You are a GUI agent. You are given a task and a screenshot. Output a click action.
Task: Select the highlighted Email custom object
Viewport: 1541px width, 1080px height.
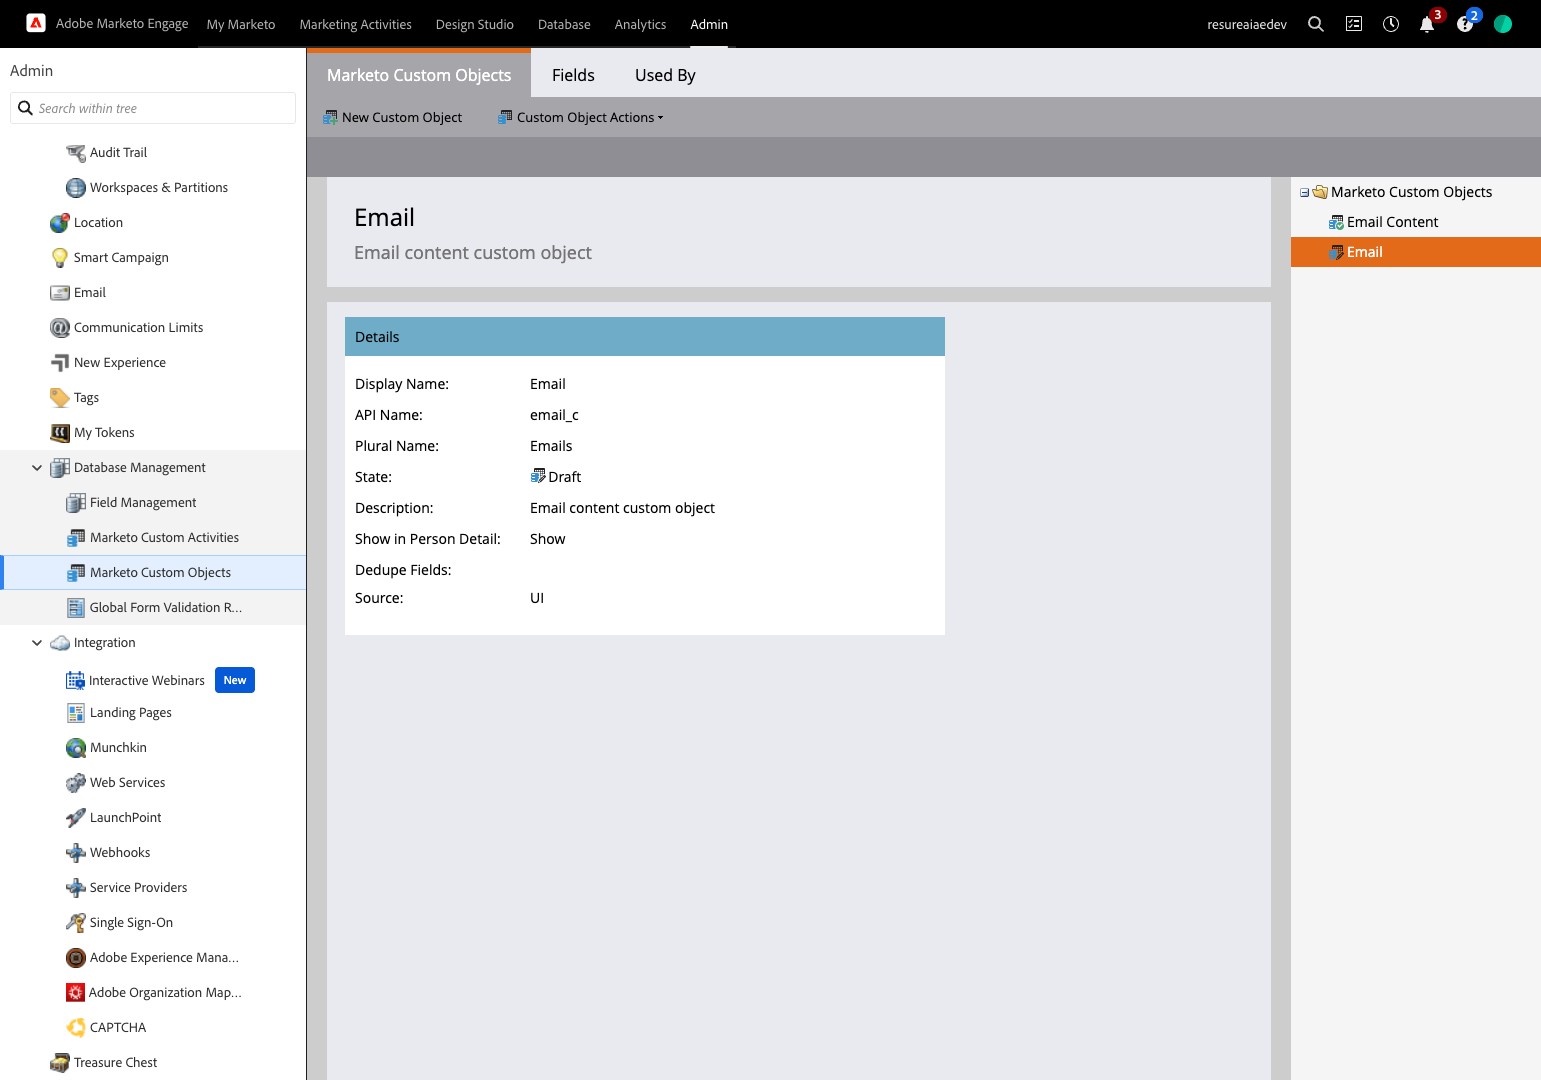[1416, 252]
